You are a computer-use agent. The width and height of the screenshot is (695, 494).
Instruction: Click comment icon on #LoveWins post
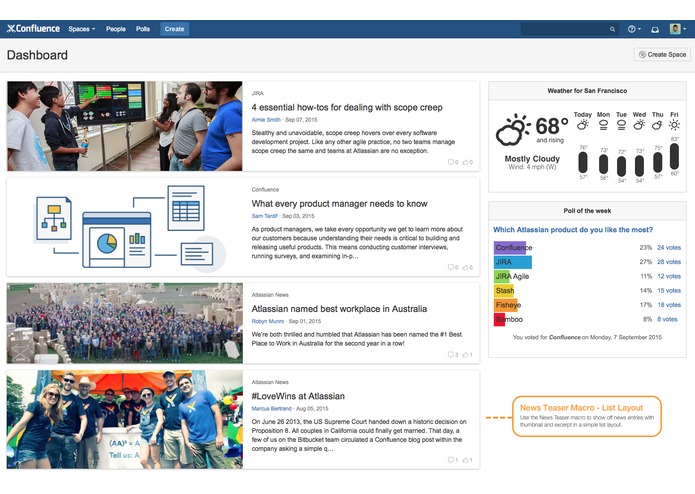[453, 460]
